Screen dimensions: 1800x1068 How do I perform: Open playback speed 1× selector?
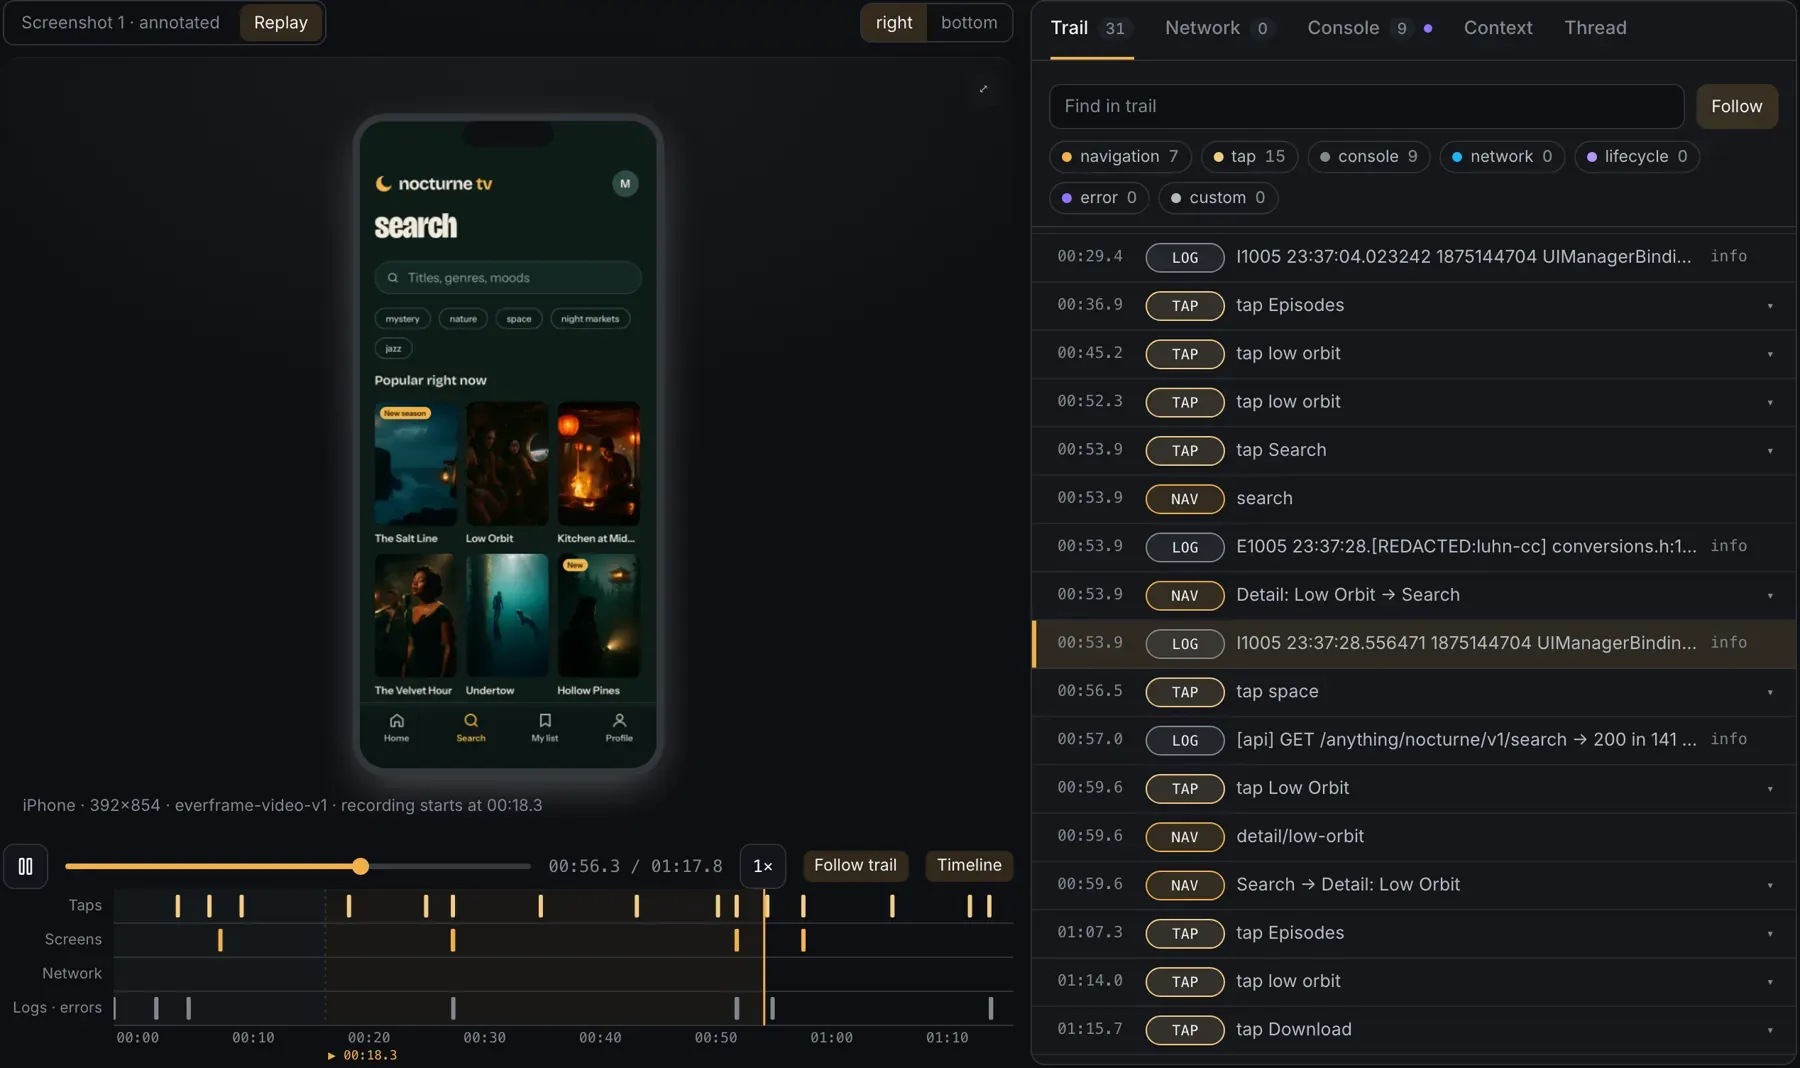click(x=762, y=866)
